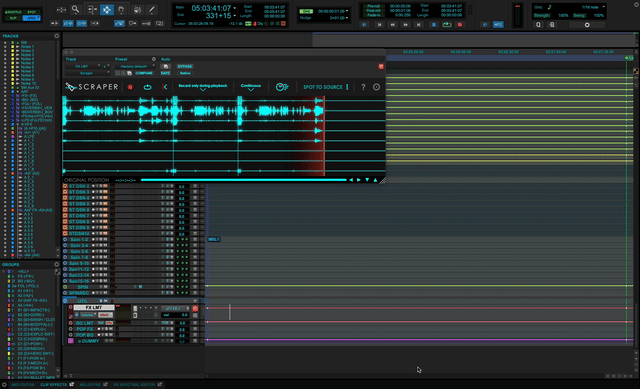The image size is (640, 389).
Task: Select the Zoomer tool in toolbar
Action: 76,9
